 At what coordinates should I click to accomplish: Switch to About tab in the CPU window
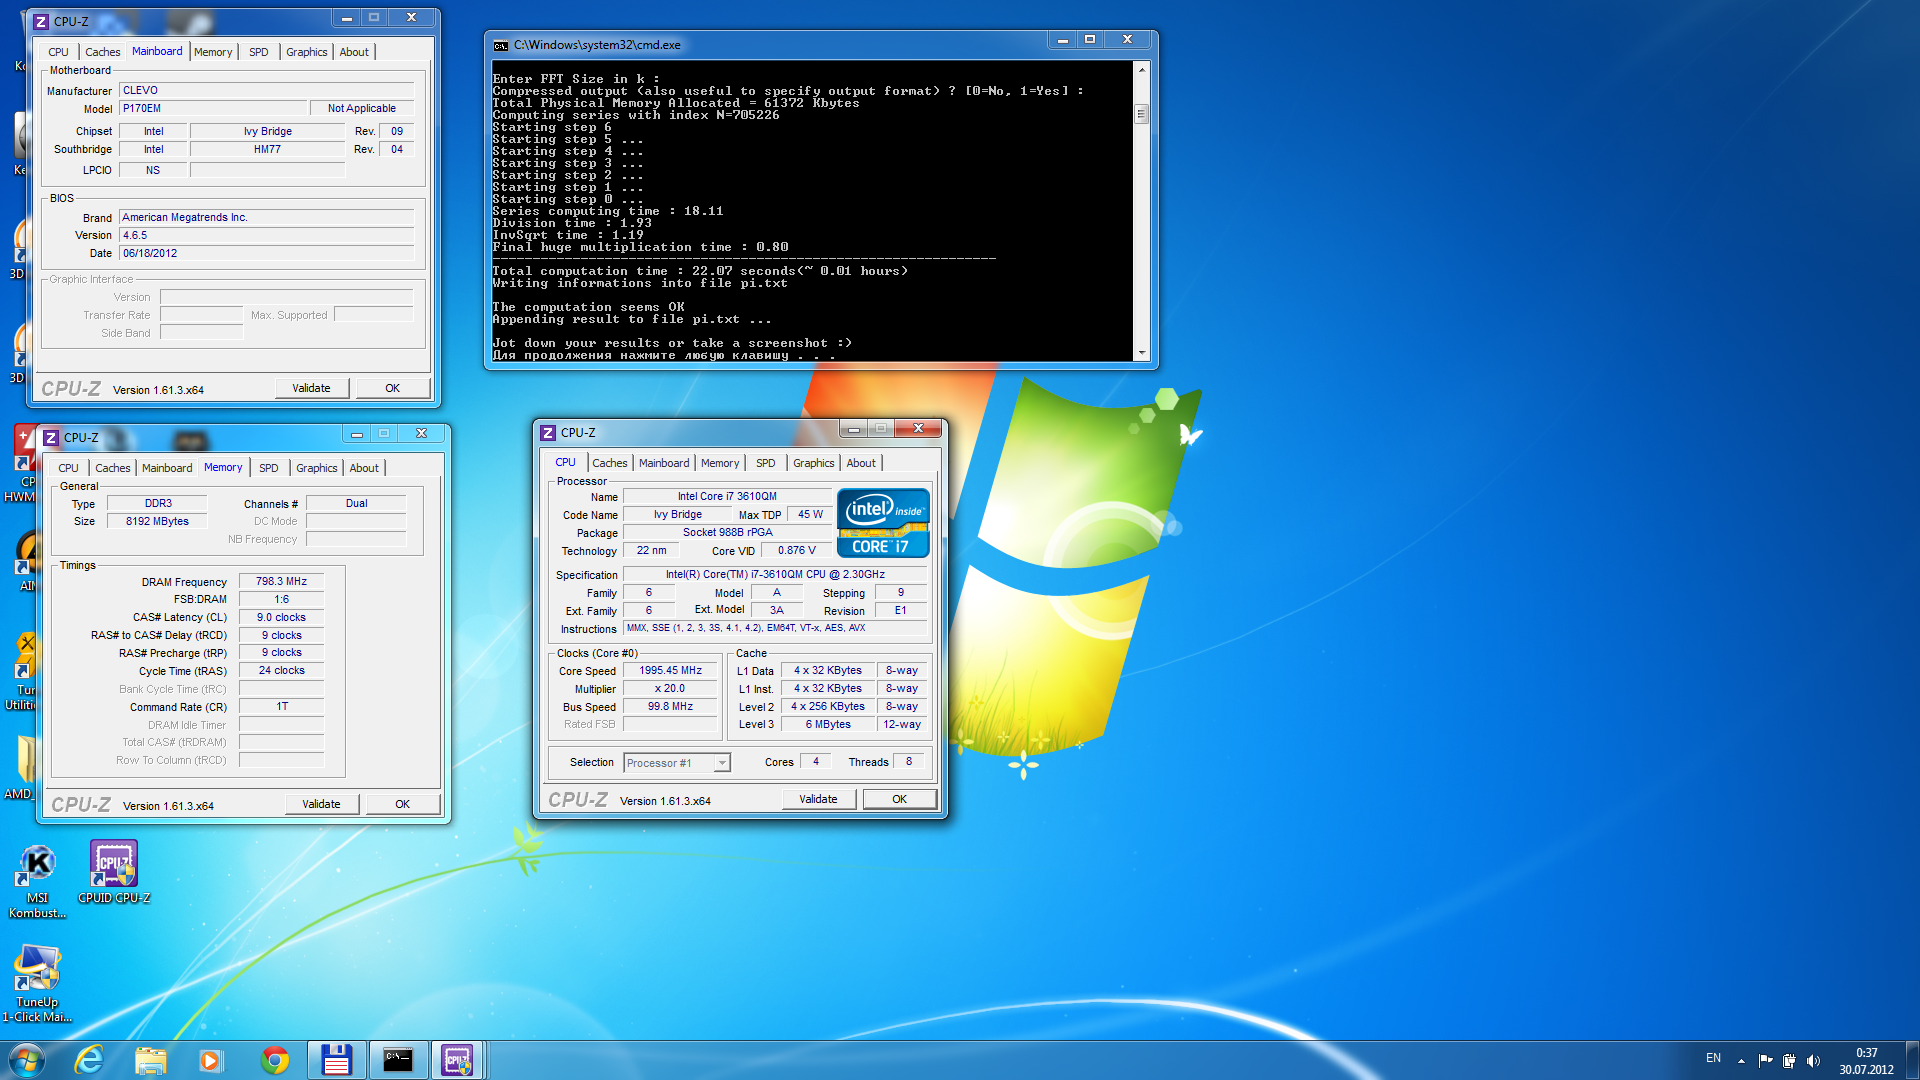[860, 463]
